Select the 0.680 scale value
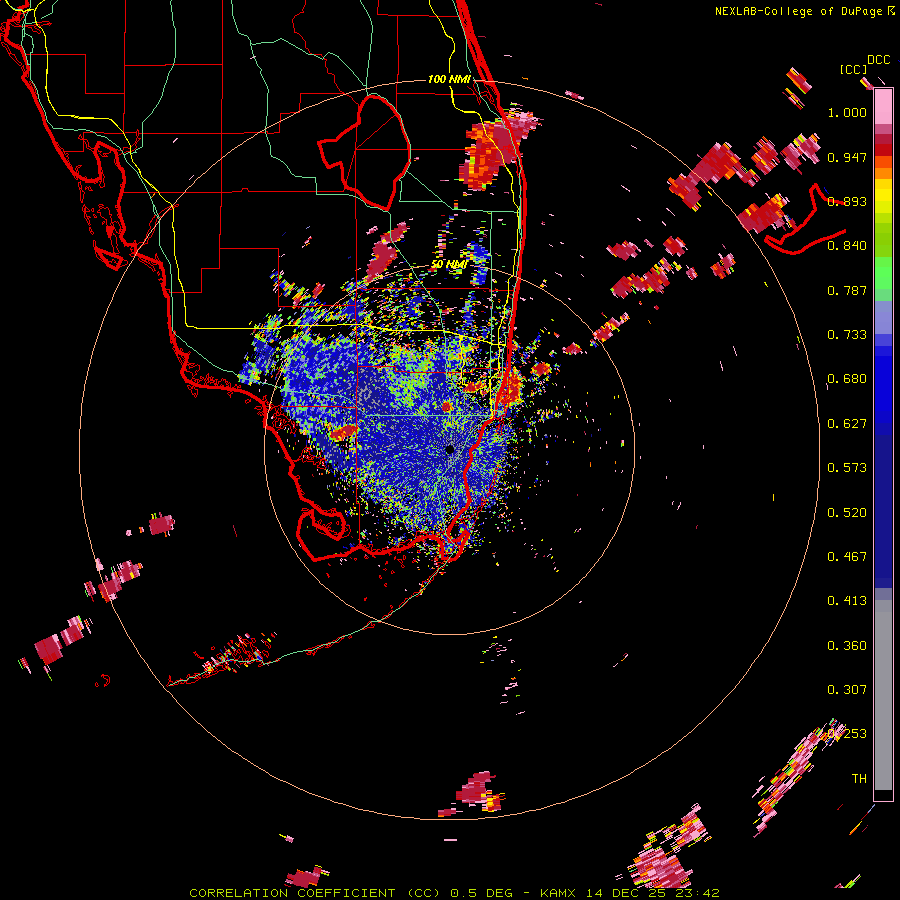Image resolution: width=900 pixels, height=900 pixels. [x=847, y=379]
